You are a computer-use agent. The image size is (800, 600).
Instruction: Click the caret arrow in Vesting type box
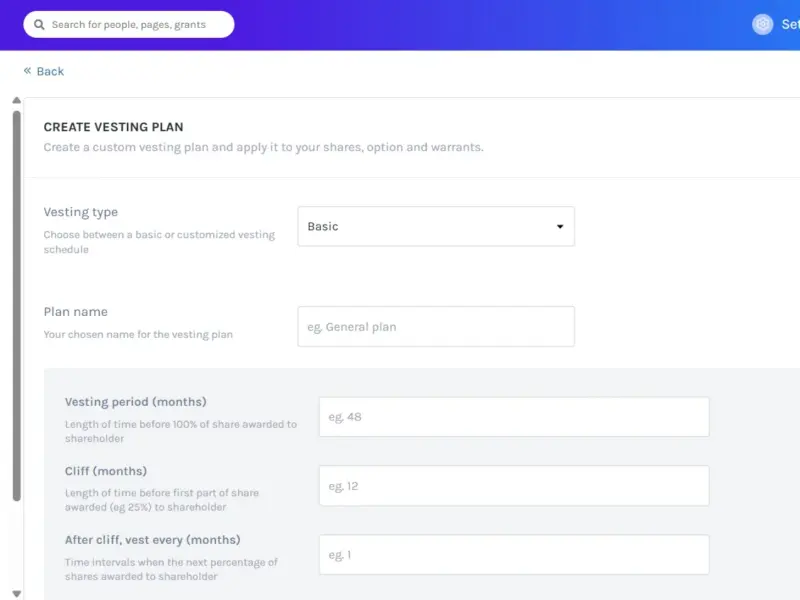[x=560, y=227]
